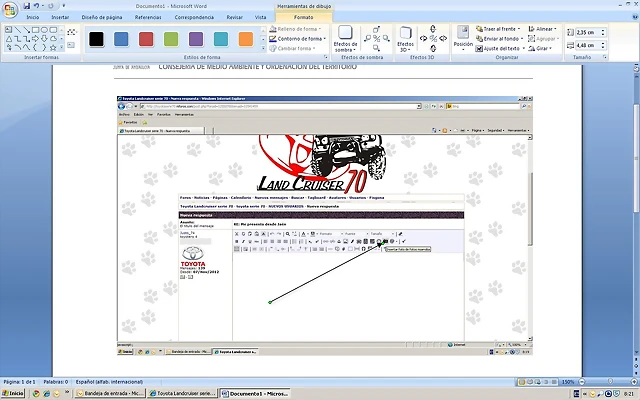Screen dimensions: 640x400
Task: Open the Alinear menu
Action: [x=542, y=29]
